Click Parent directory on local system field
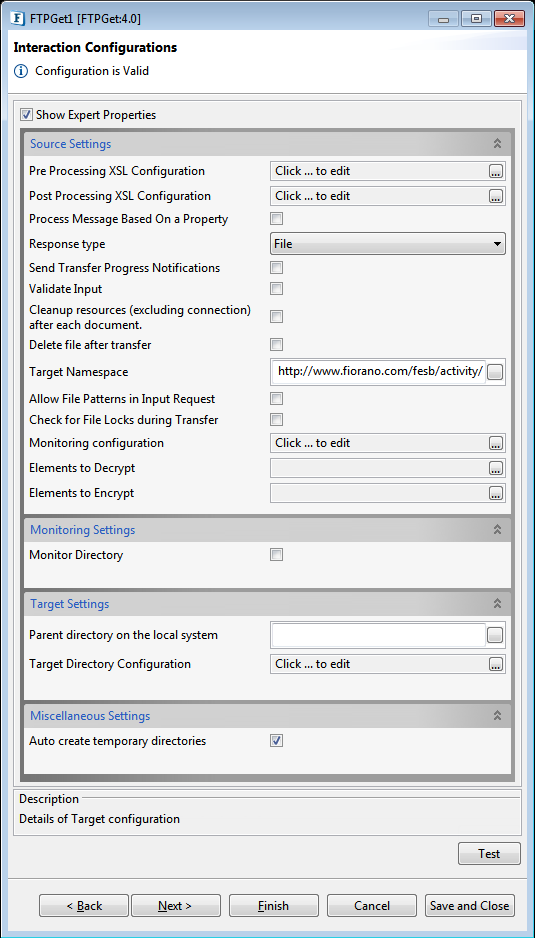535x938 pixels. pyautogui.click(x=378, y=635)
